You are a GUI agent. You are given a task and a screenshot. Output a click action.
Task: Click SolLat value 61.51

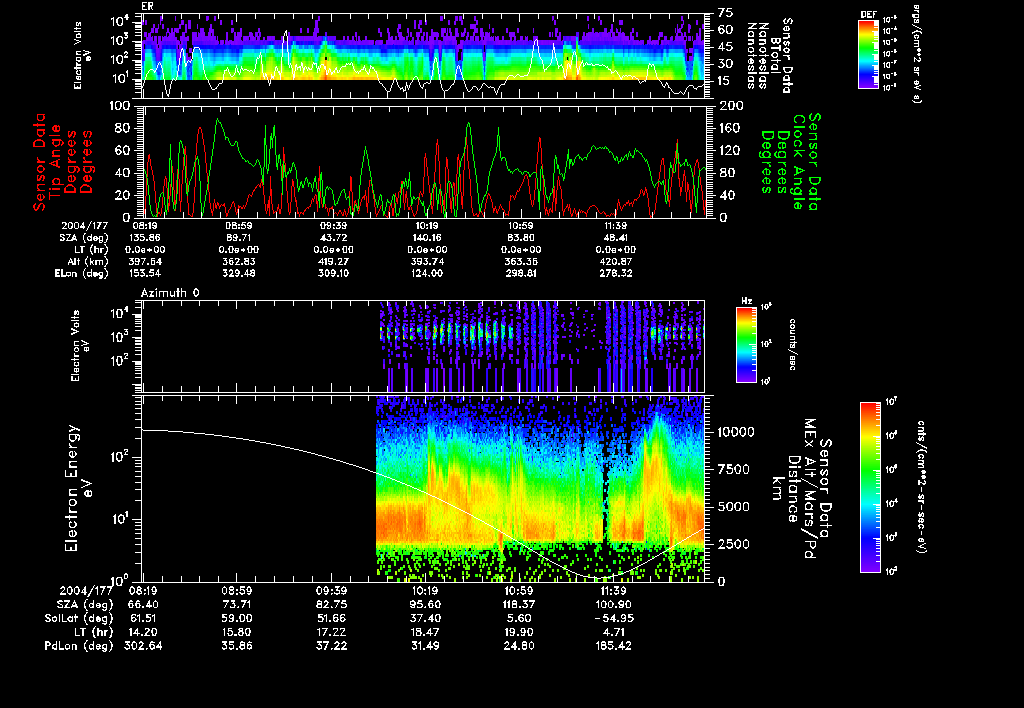click(x=143, y=618)
